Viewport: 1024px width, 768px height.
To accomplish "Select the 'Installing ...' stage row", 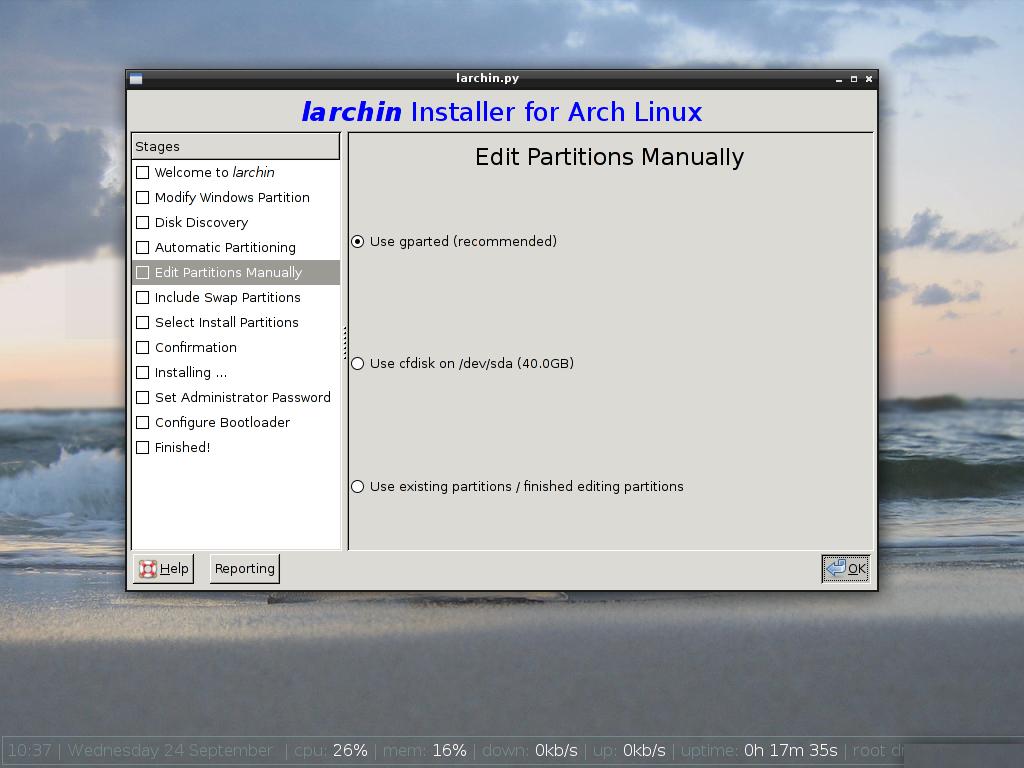I will [236, 372].
